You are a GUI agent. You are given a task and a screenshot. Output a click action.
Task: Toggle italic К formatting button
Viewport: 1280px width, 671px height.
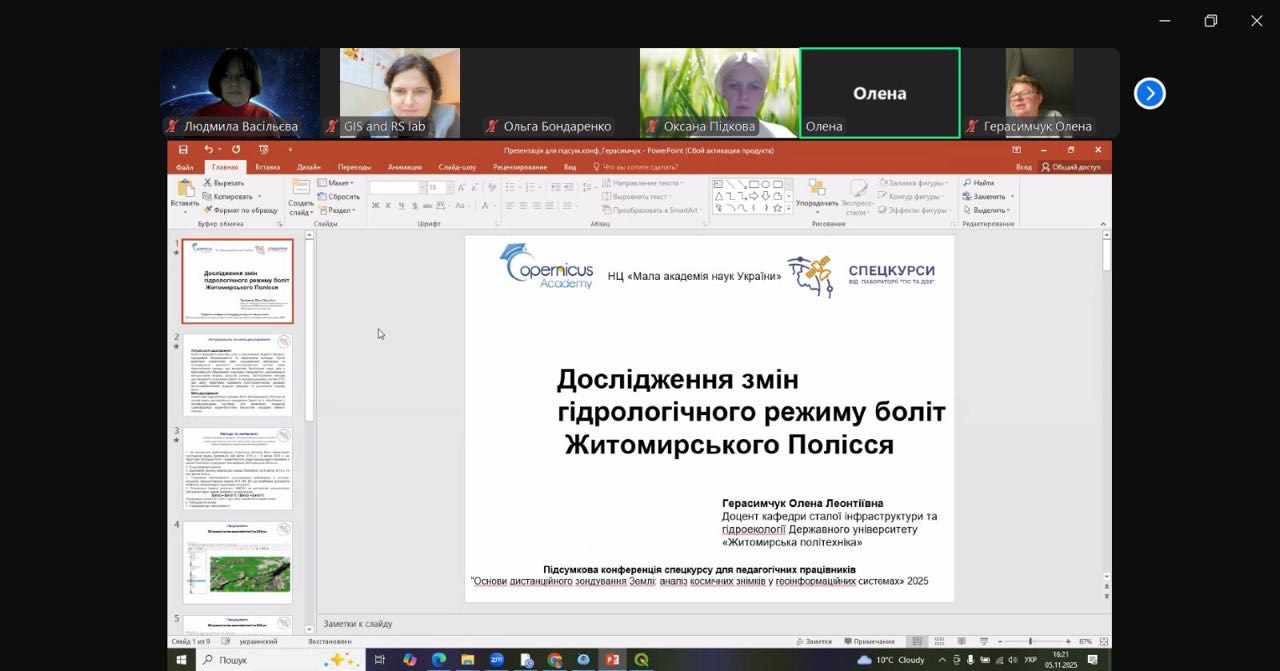point(389,206)
